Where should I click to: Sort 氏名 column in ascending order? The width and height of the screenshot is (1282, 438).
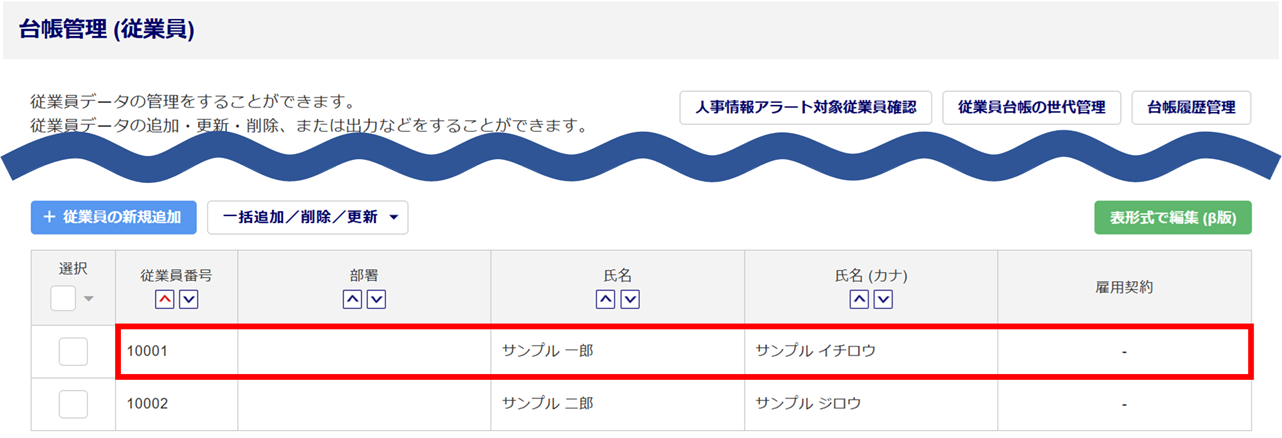(606, 299)
